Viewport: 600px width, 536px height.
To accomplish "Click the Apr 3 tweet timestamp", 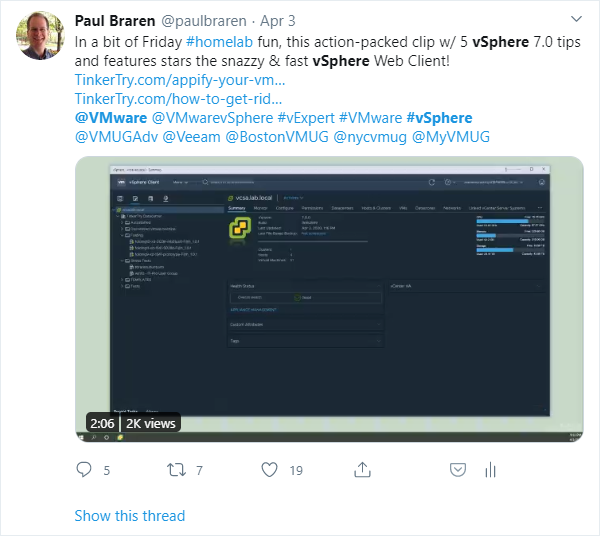I will coord(278,21).
